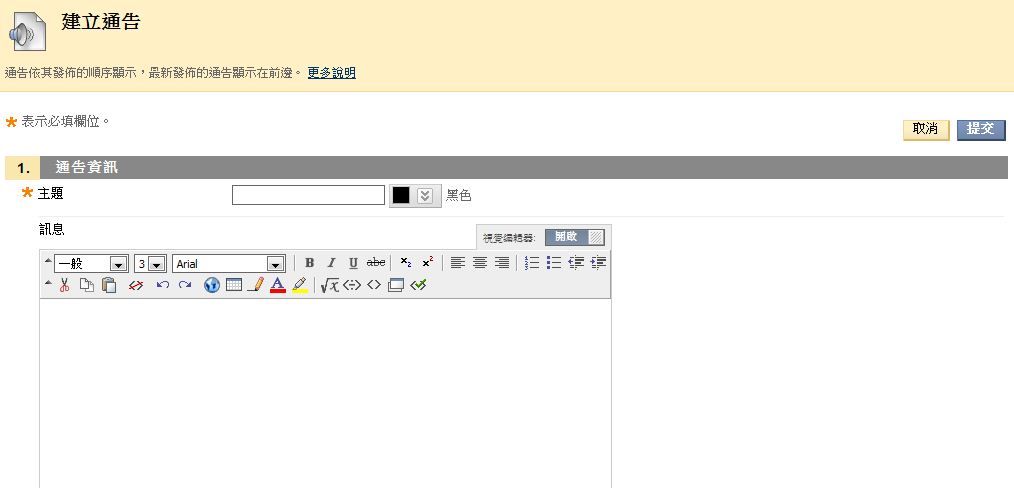Open the Arial font family dropdown
This screenshot has height=488, width=1014.
(275, 264)
